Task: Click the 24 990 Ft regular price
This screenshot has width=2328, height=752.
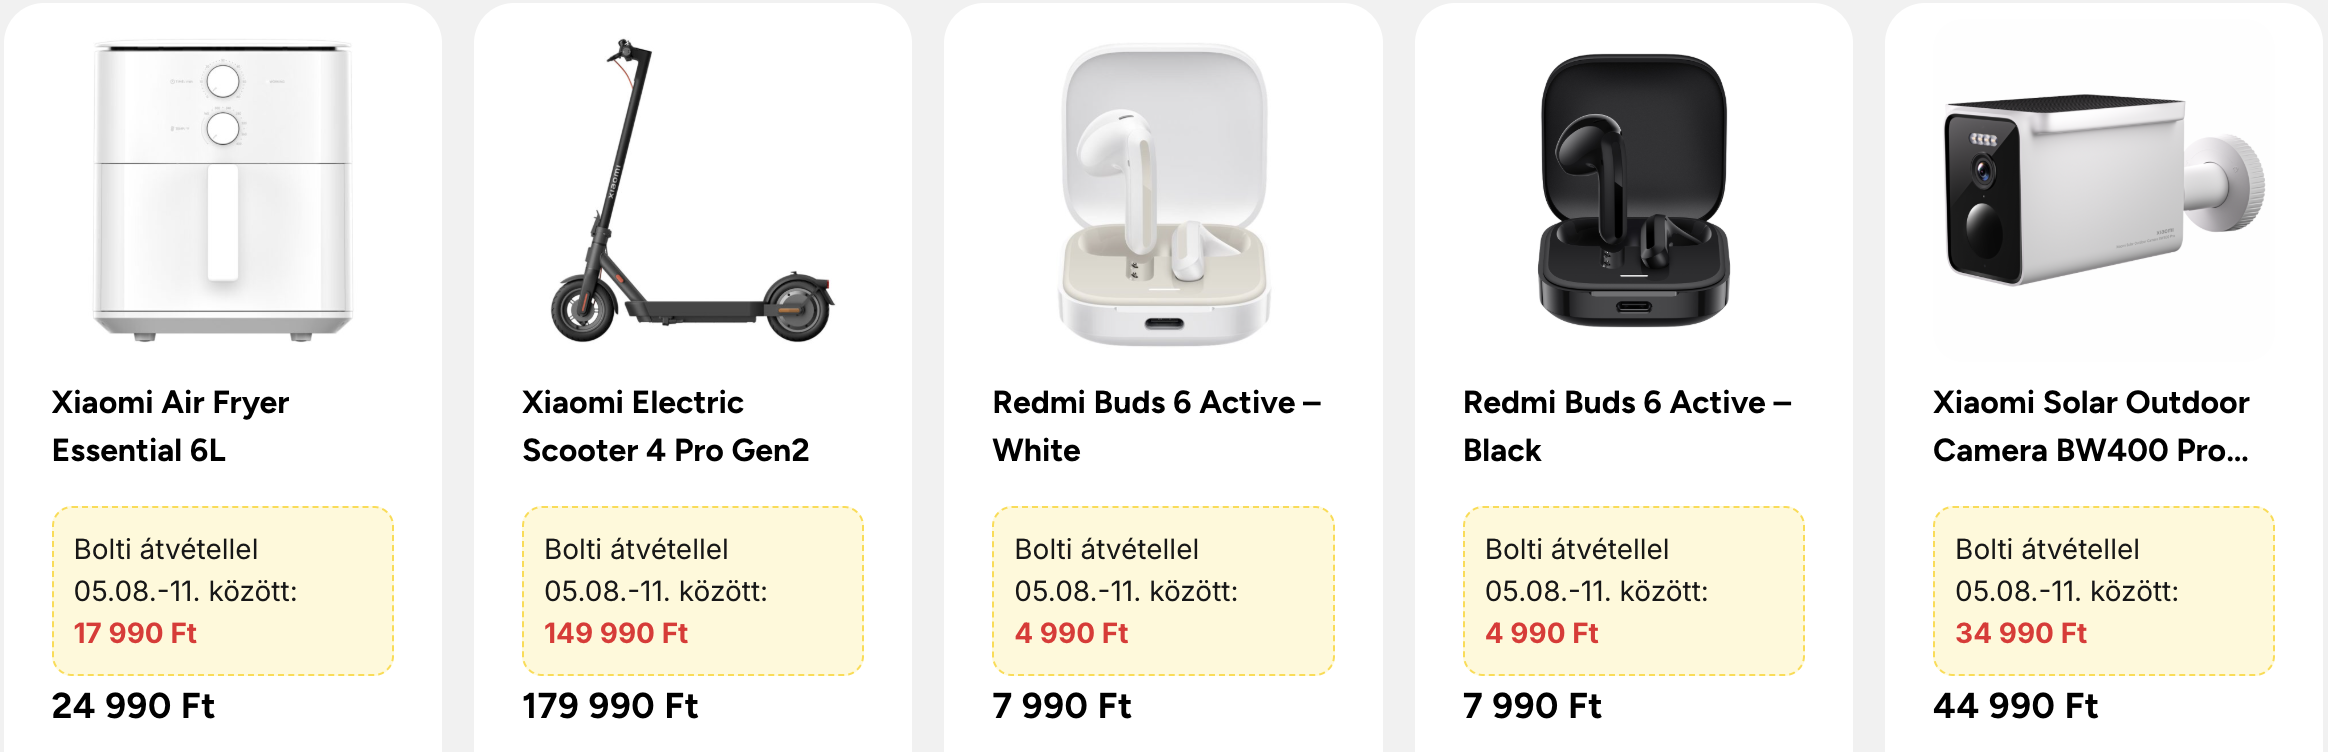Action: tap(133, 706)
